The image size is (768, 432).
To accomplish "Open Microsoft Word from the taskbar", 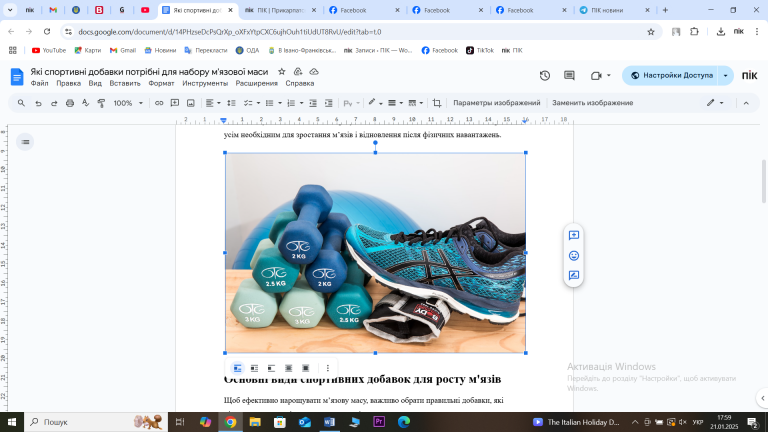I will tap(329, 422).
